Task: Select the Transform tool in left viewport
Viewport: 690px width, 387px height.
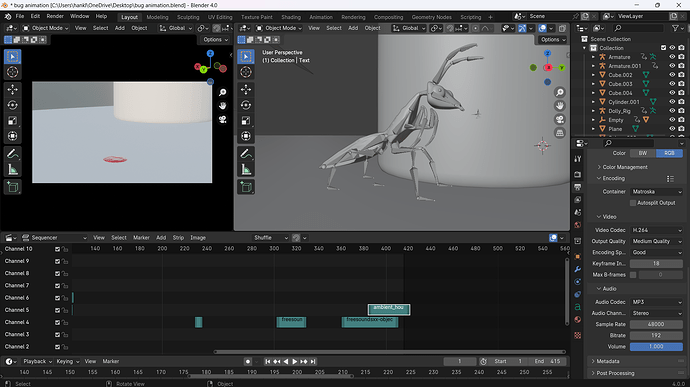Action: [12, 136]
